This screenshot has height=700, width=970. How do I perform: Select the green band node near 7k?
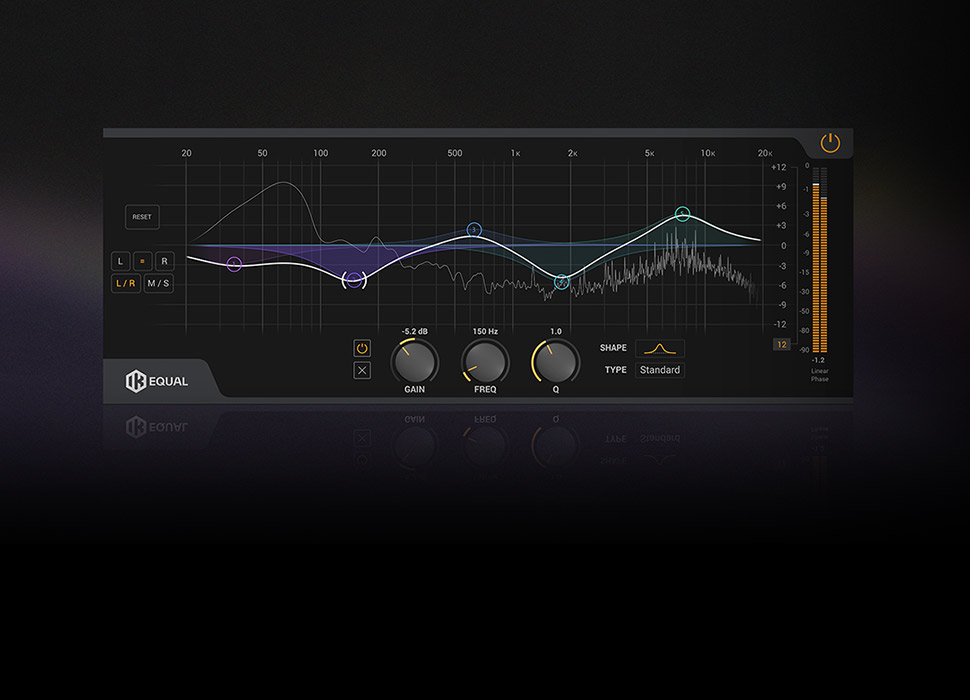(682, 214)
